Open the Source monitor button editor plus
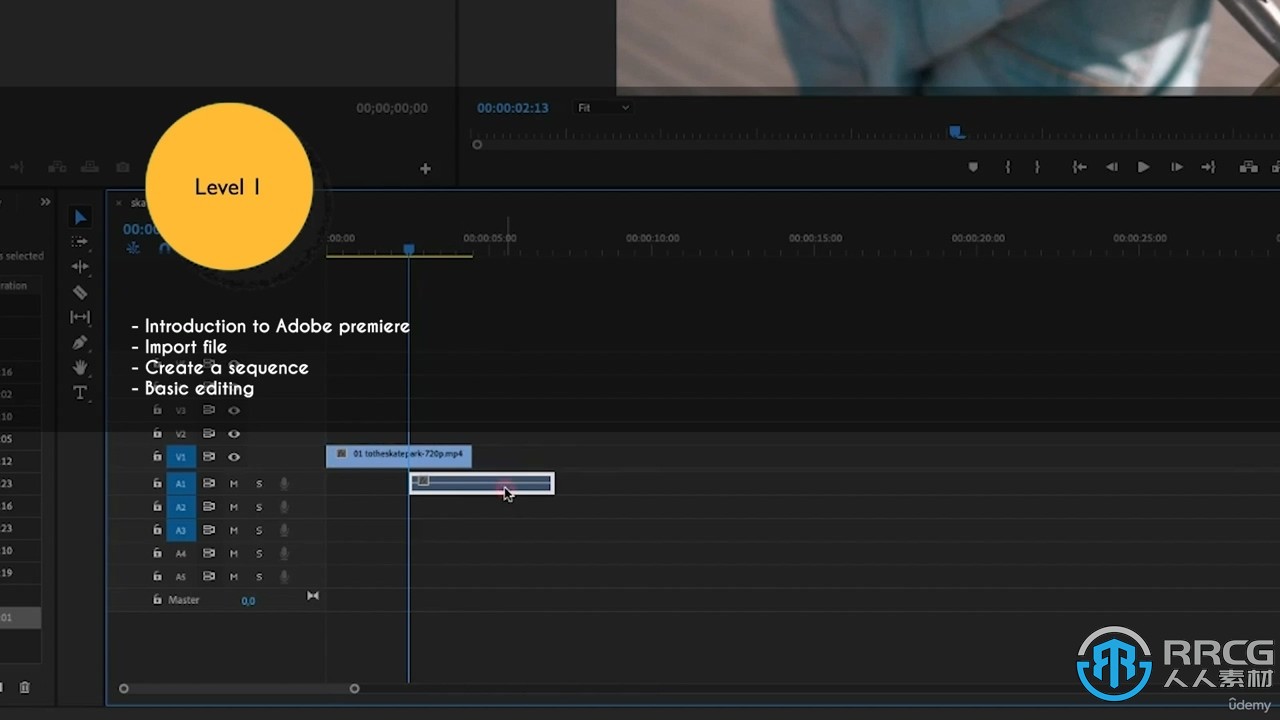The image size is (1280, 720). click(425, 169)
